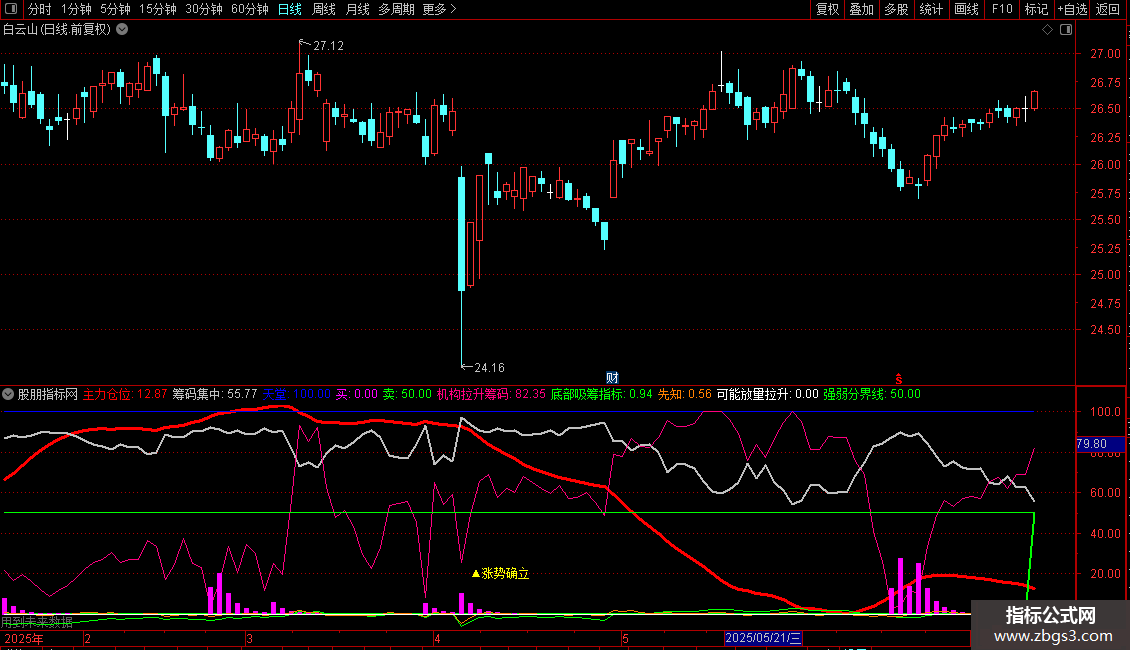Click the 筹码集中 55.77 indicator value
This screenshot has height=650, width=1130.
215,394
